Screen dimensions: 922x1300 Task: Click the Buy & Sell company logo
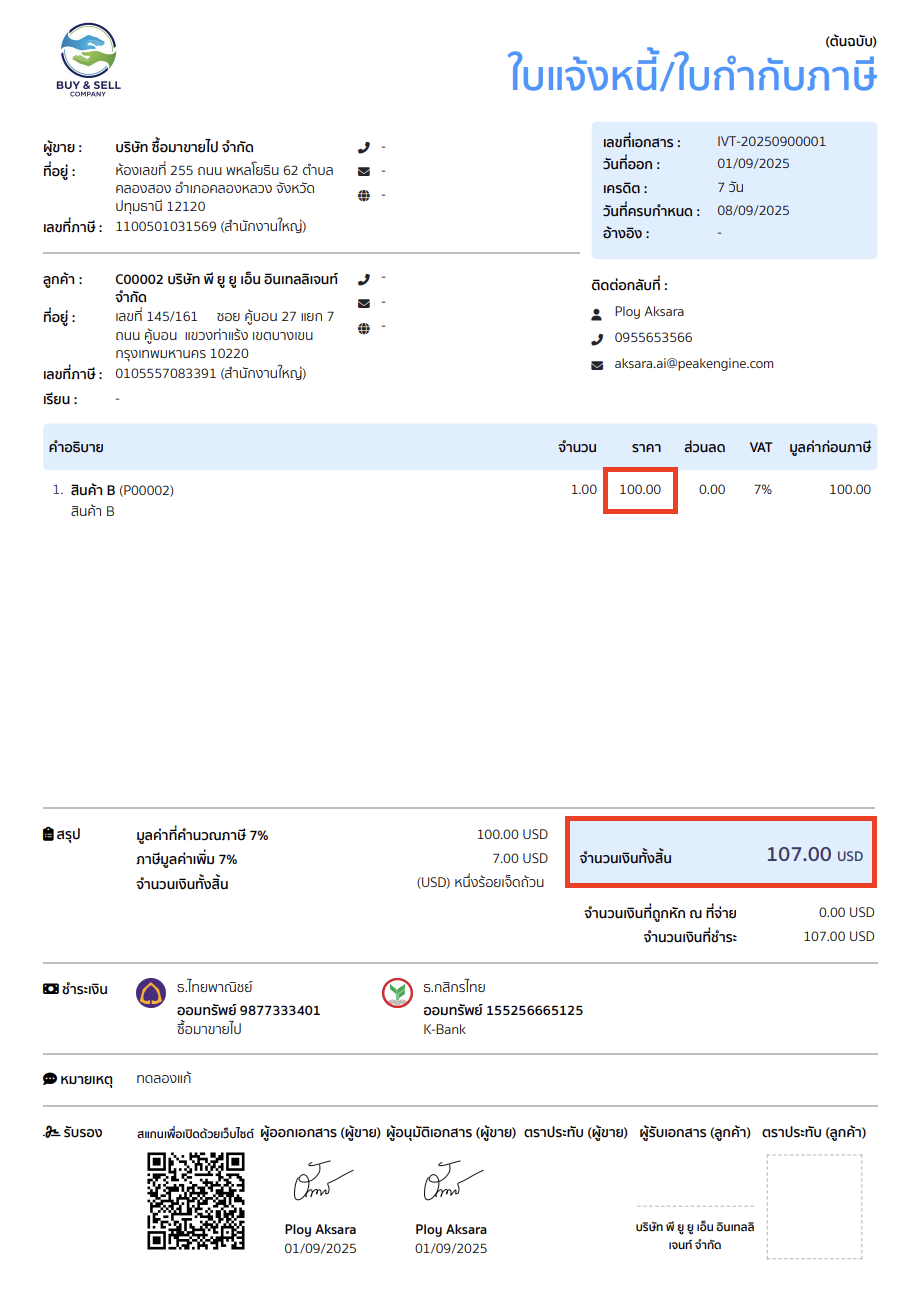click(x=88, y=60)
